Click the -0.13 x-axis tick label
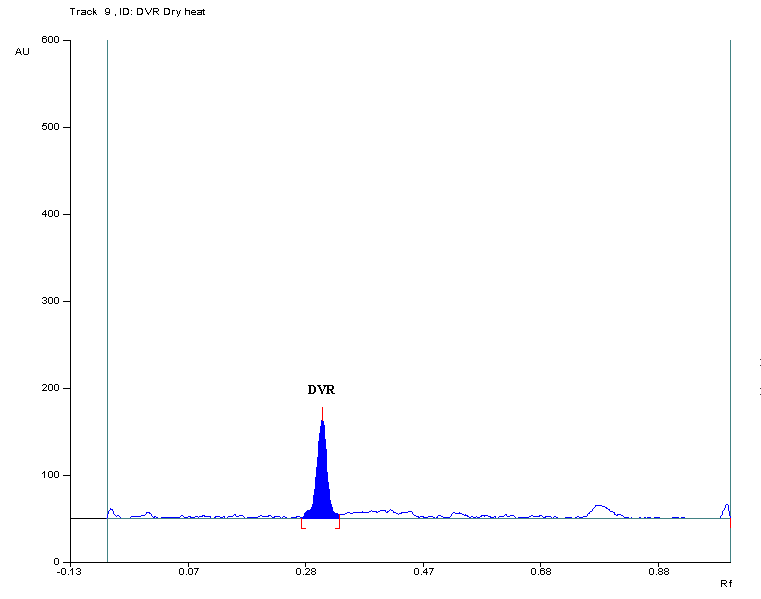Screen dimensions: 761x599 pyautogui.click(x=70, y=572)
